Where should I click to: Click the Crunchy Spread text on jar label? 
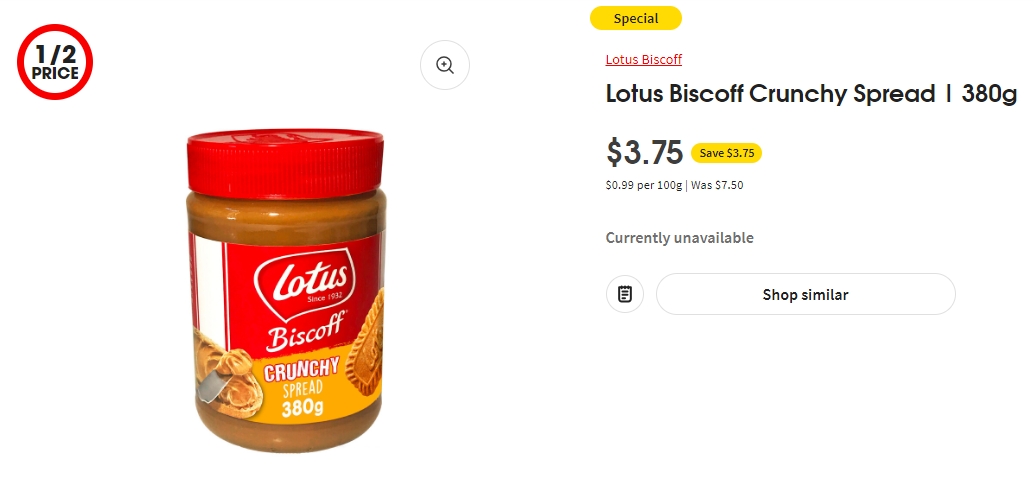pyautogui.click(x=302, y=378)
